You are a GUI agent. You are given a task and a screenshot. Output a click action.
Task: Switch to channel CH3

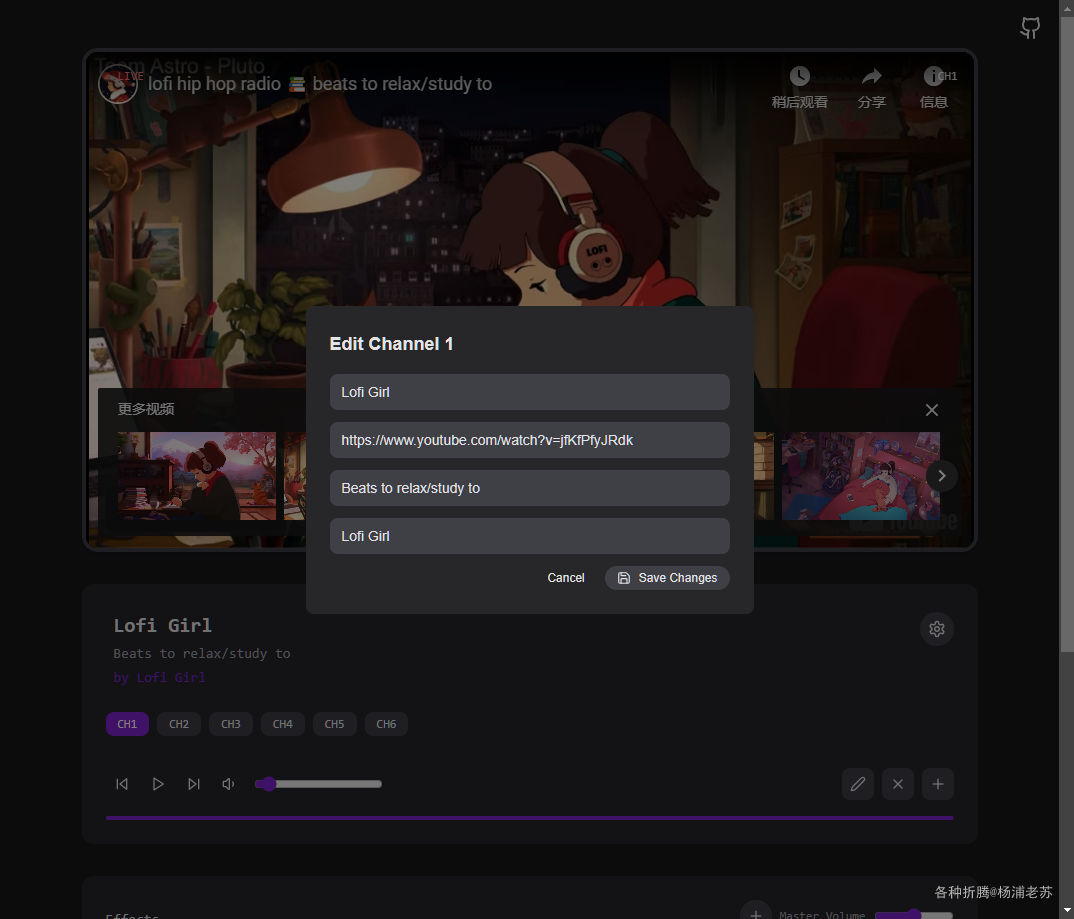coord(231,724)
